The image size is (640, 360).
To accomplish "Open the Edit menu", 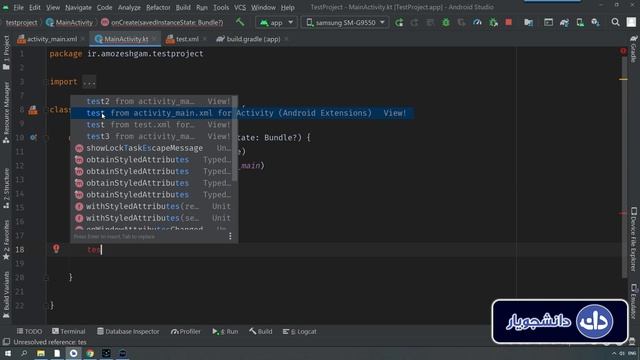I will tap(35, 7).
